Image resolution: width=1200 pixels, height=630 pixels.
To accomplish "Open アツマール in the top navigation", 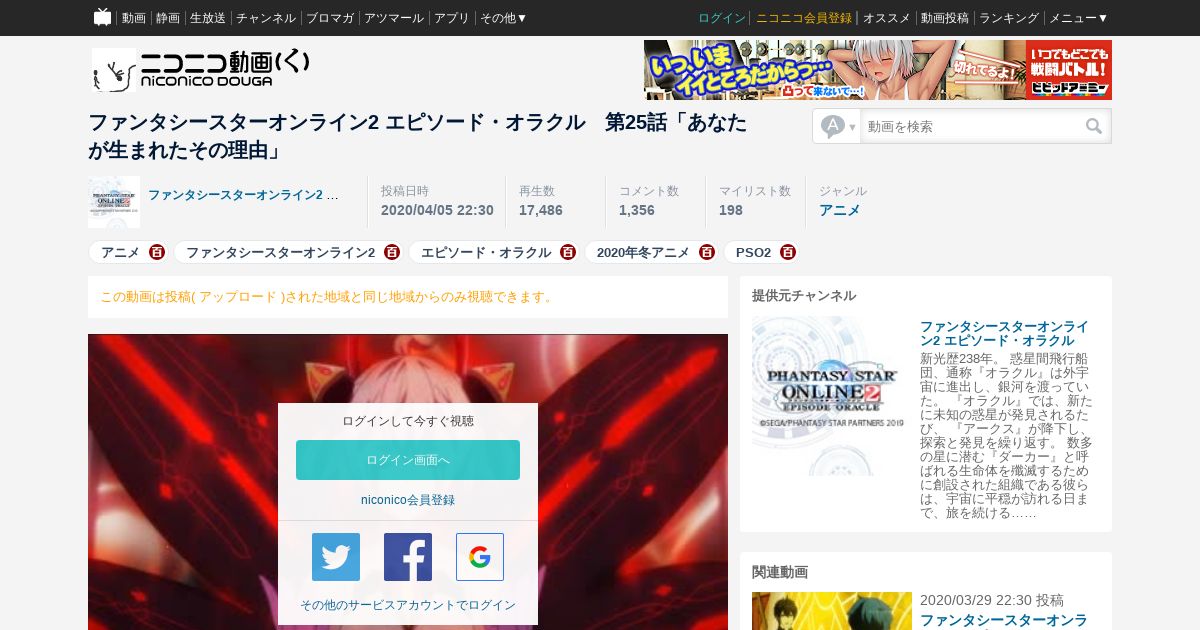I will [x=394, y=18].
